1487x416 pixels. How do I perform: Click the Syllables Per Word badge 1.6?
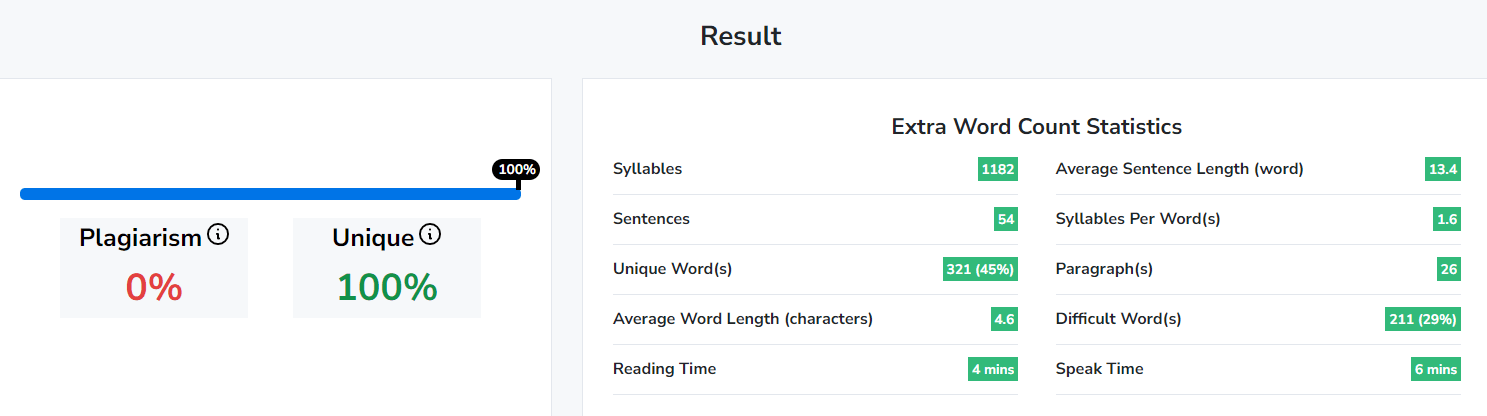click(1446, 219)
